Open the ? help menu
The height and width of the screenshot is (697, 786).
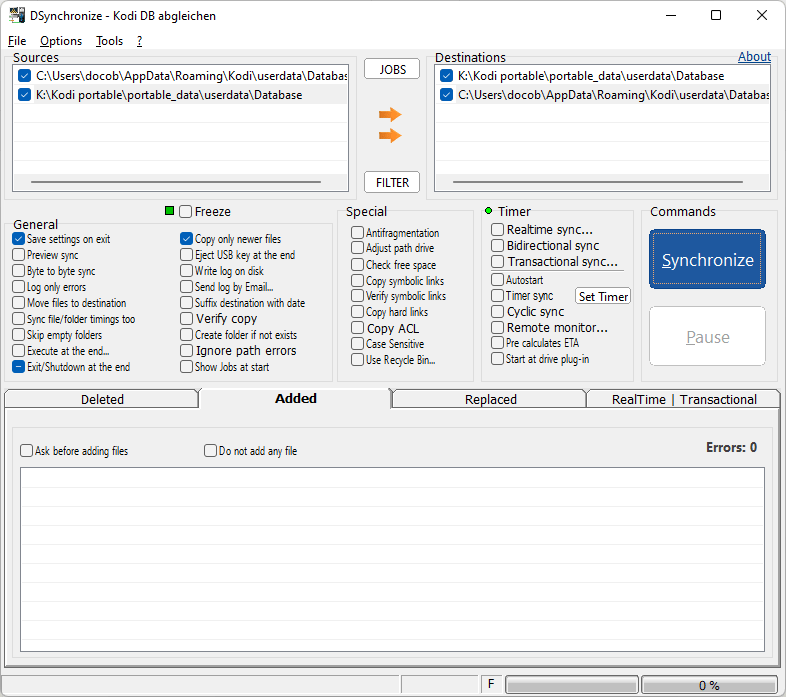139,41
